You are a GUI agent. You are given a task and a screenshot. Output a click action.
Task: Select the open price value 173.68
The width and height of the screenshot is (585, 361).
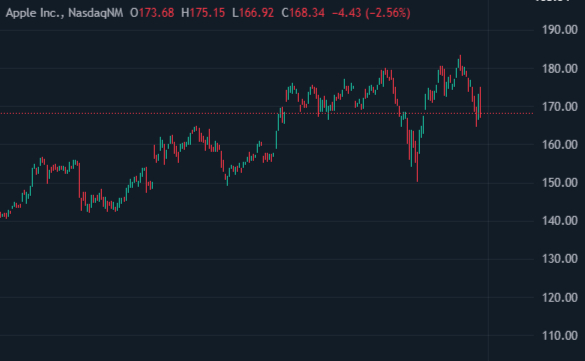pyautogui.click(x=157, y=13)
